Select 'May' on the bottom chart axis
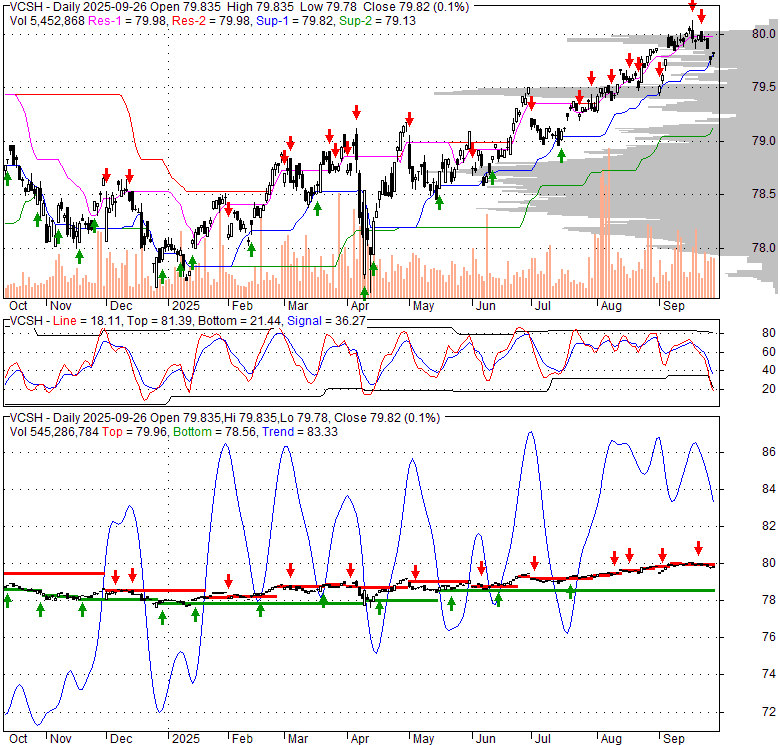 [423, 739]
